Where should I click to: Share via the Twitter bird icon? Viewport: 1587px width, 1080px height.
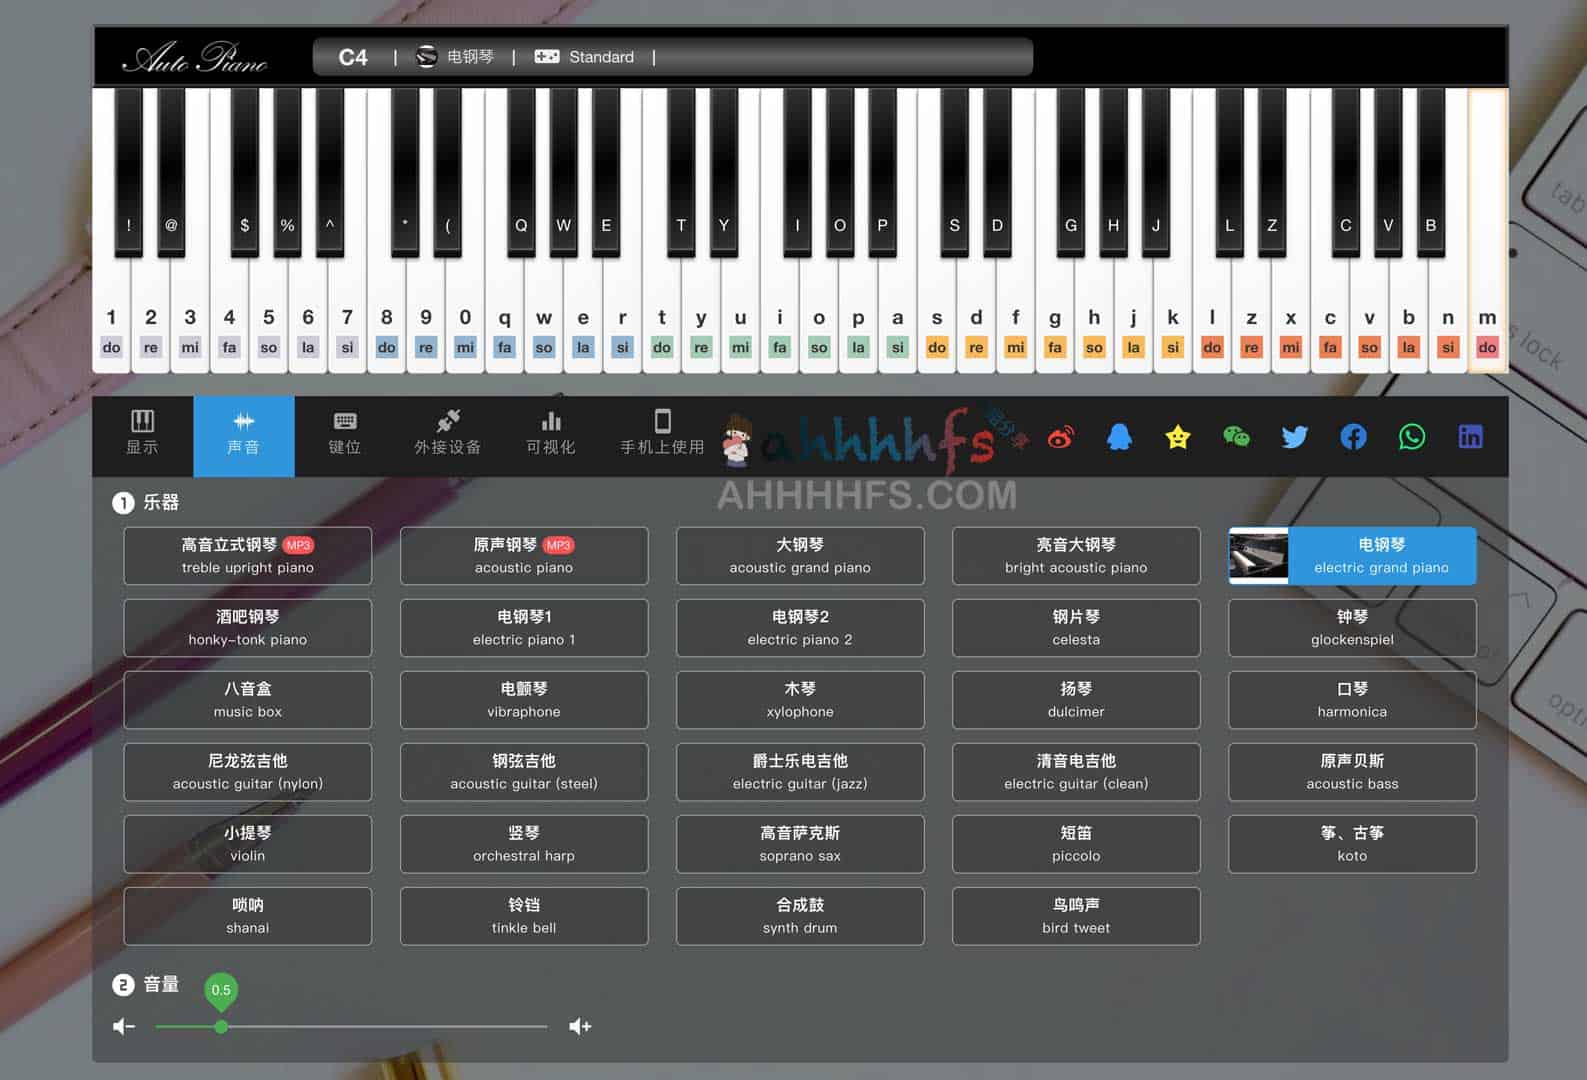point(1295,437)
